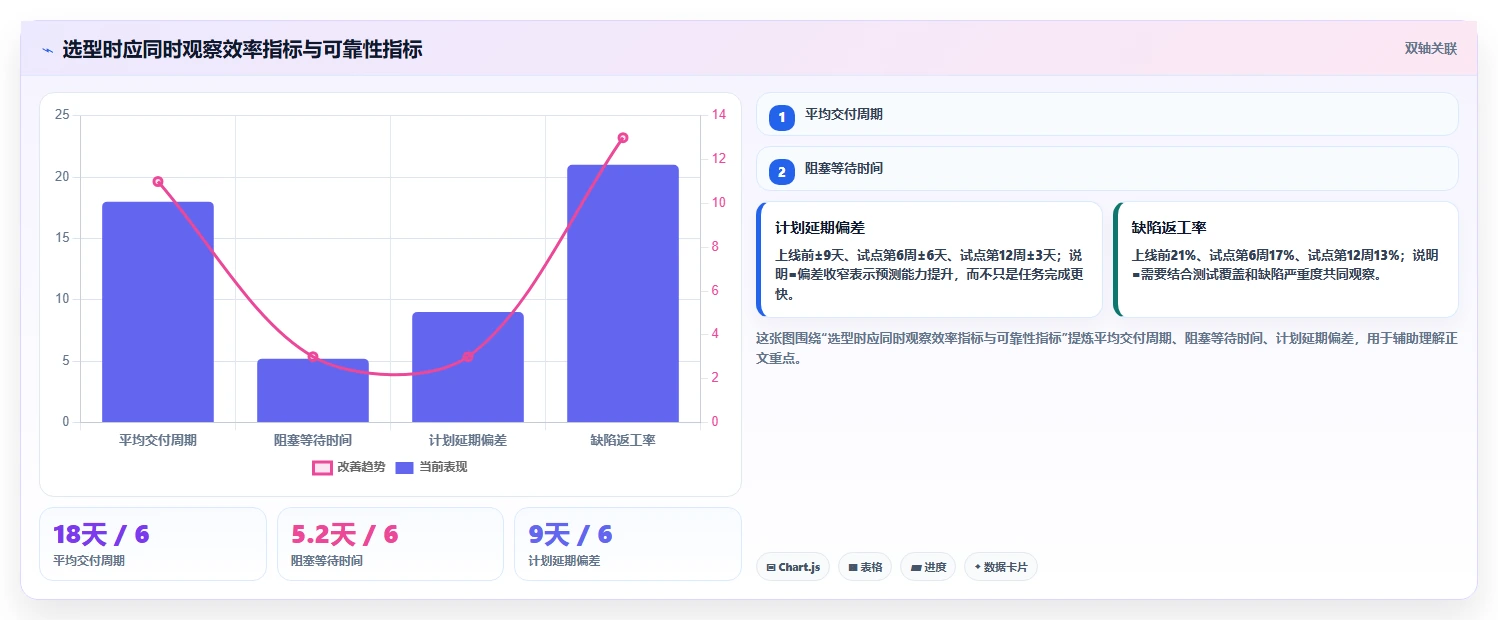Click the summary paragraph starting 这张图围绕
The width and height of the screenshot is (1498, 620).
1106,348
